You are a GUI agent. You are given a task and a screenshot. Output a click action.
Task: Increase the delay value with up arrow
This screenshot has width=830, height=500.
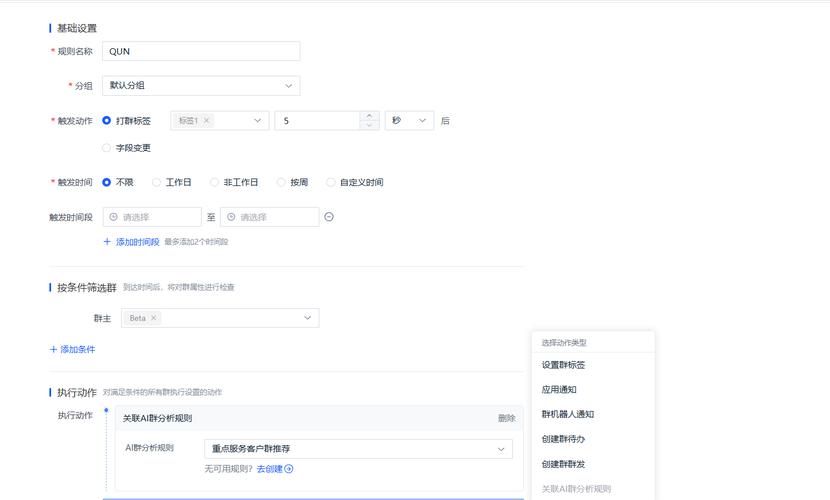coord(369,116)
